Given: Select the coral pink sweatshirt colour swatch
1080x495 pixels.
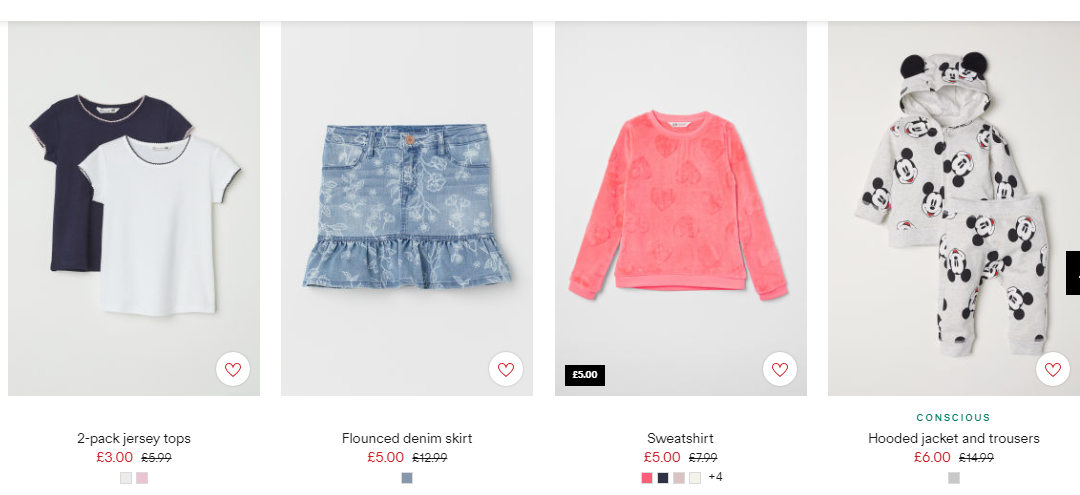Looking at the screenshot, I should (647, 478).
